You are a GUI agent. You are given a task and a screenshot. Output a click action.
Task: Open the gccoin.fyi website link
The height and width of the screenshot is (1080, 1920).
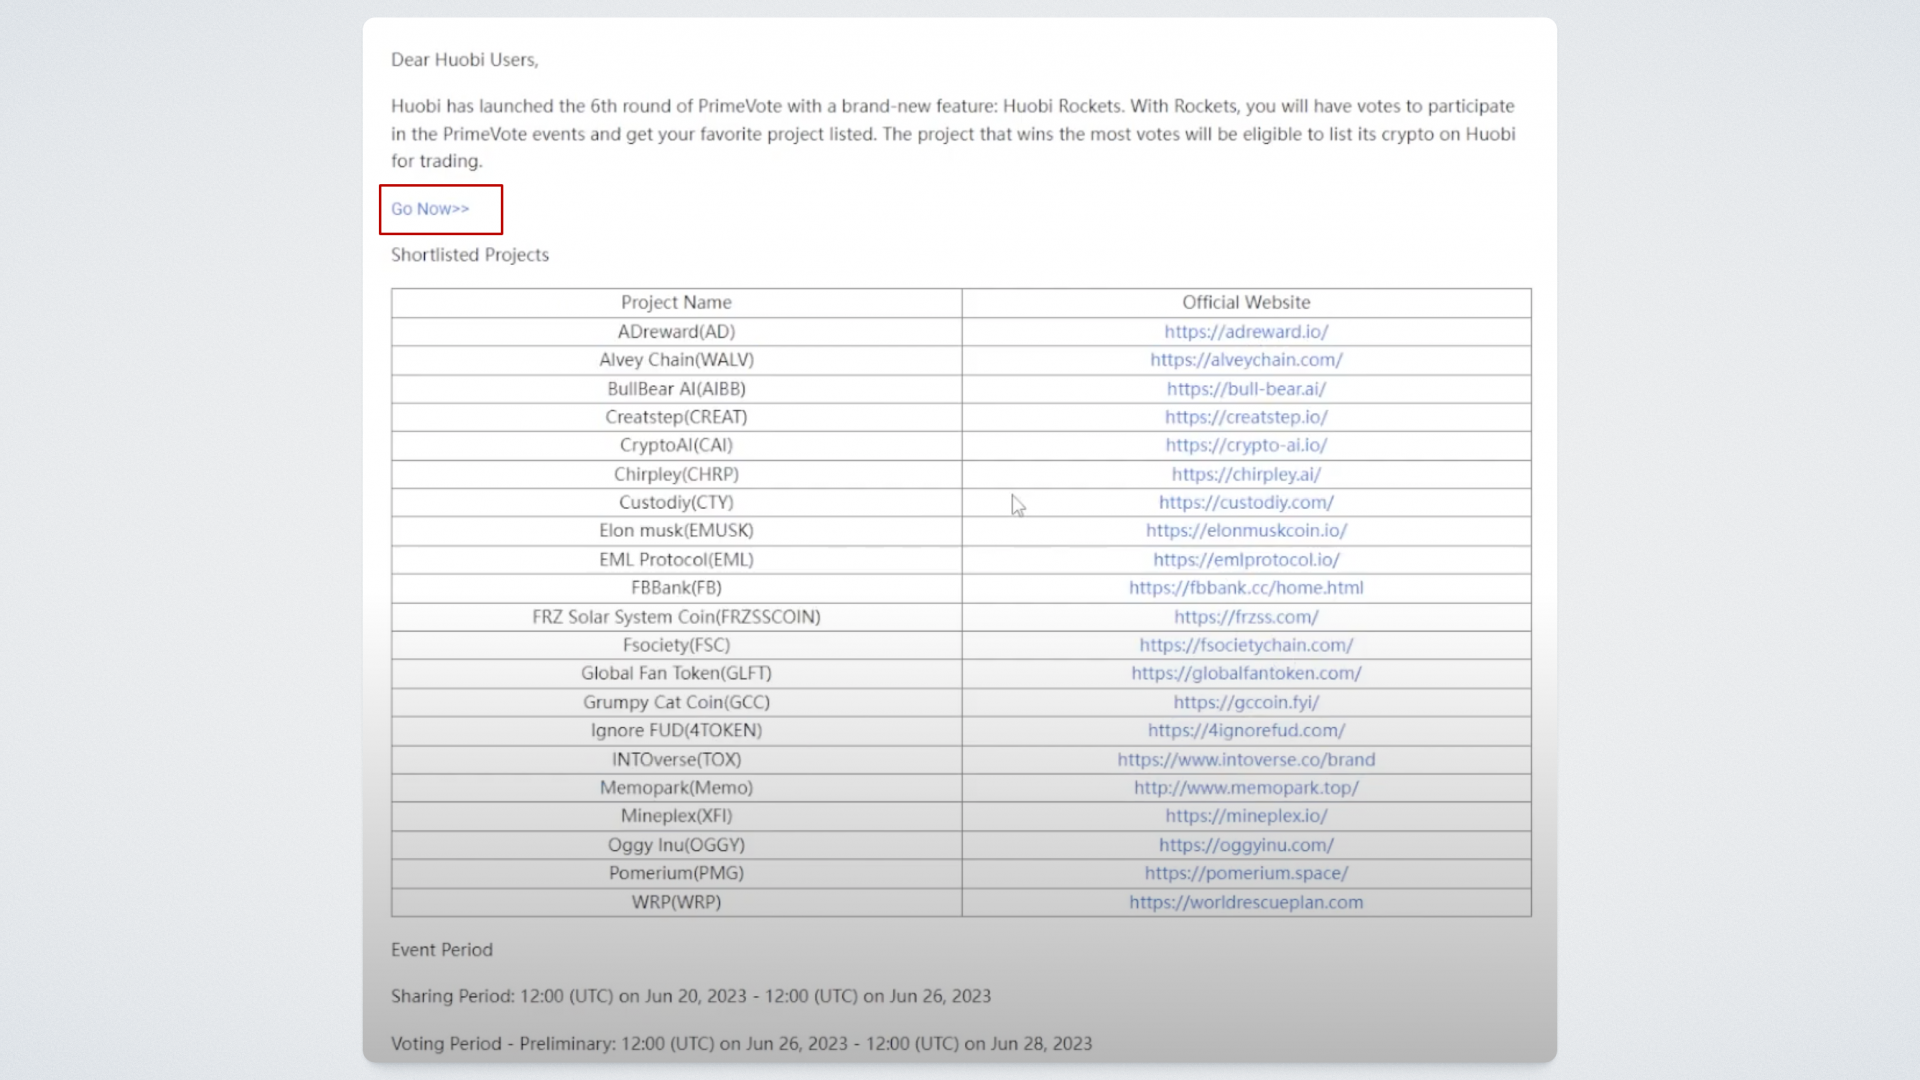pyautogui.click(x=1246, y=702)
